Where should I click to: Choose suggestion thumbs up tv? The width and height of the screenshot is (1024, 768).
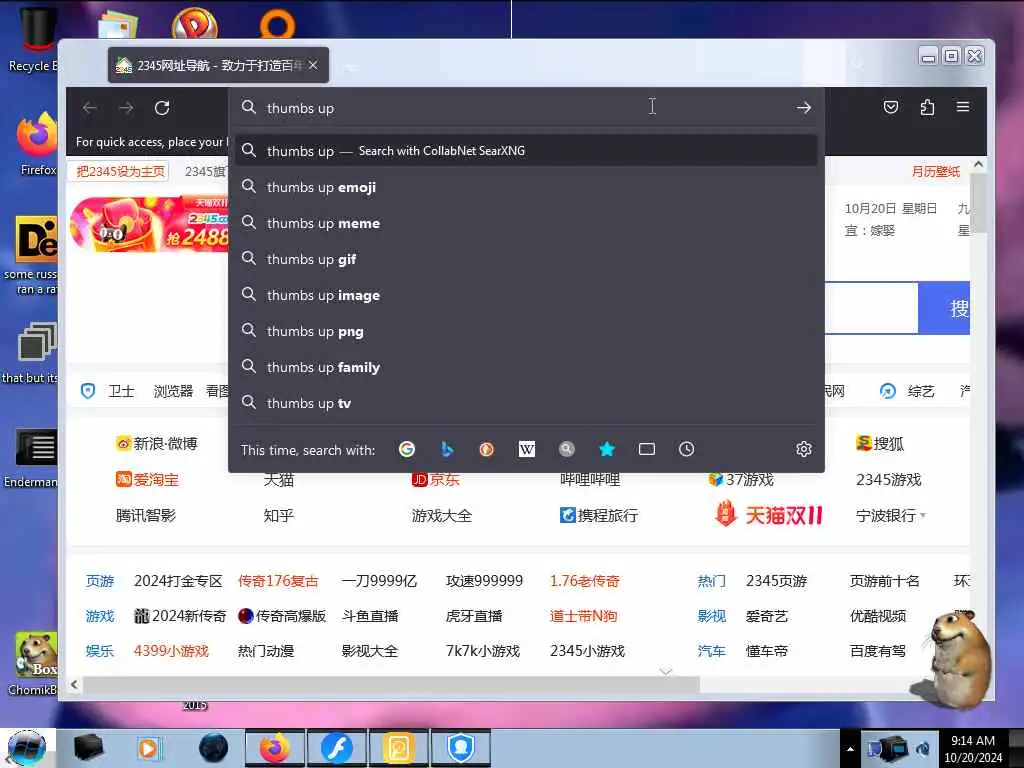coord(526,403)
